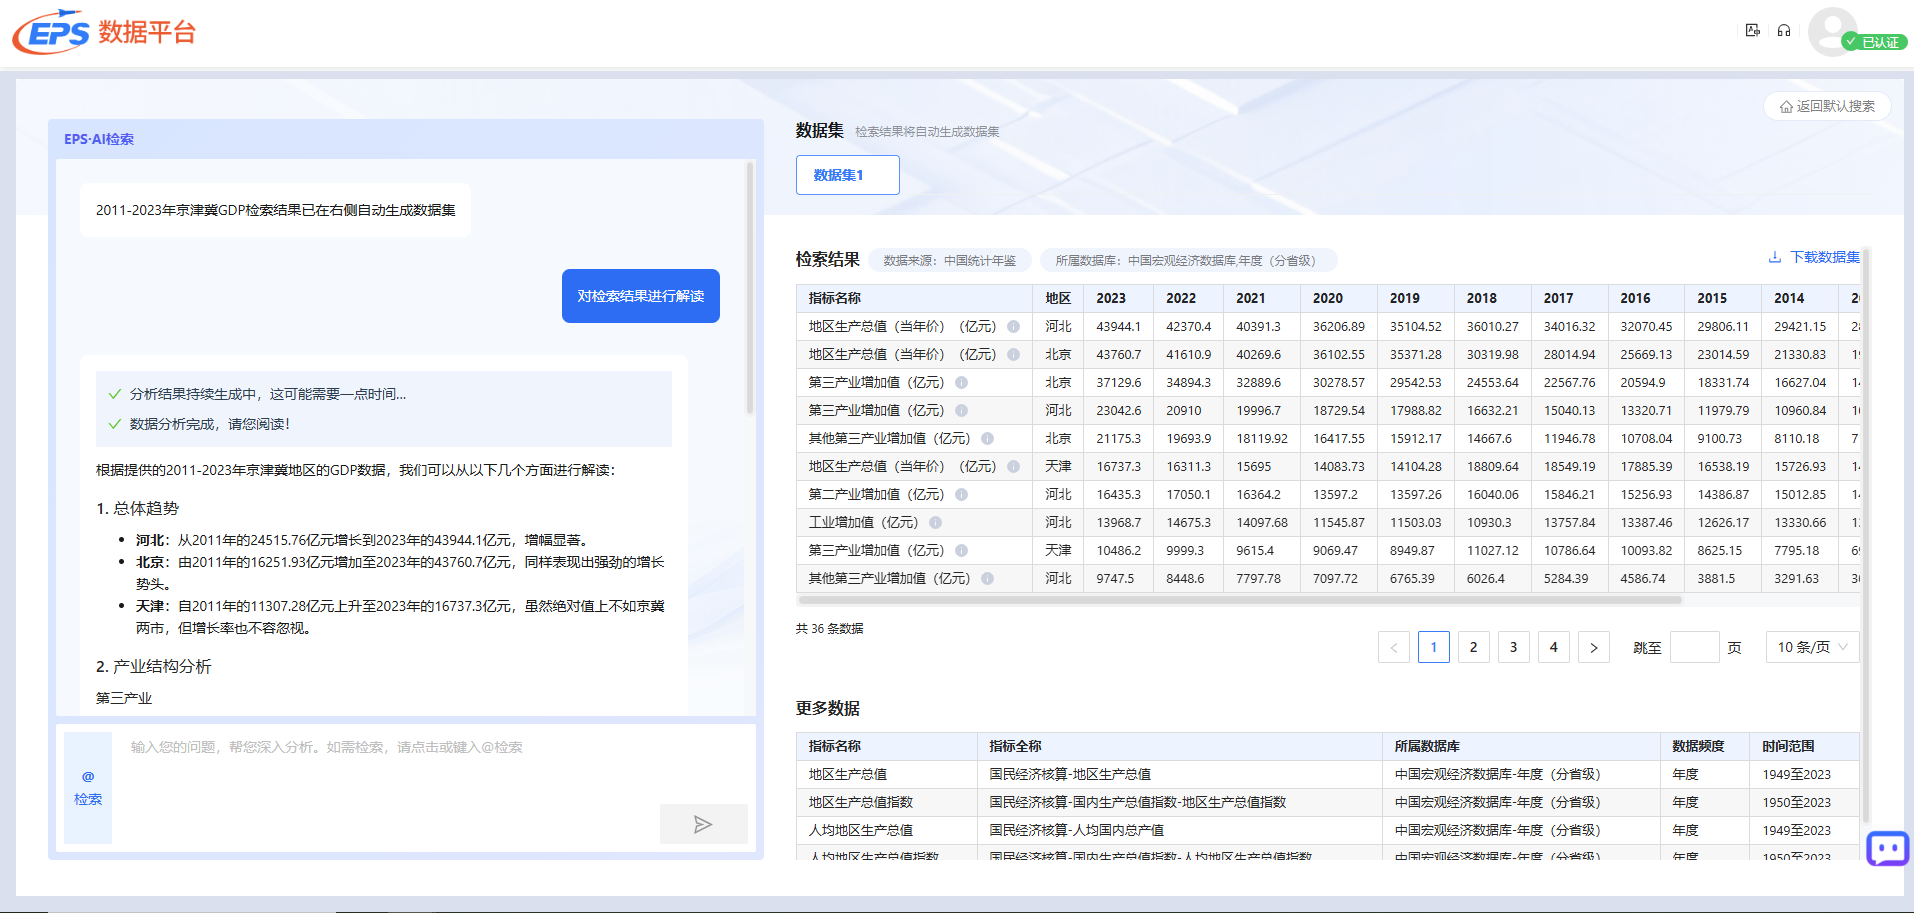Screen dimensions: 1914x913
Task: Open the 10 条/页 page size dropdown
Action: 1812,647
